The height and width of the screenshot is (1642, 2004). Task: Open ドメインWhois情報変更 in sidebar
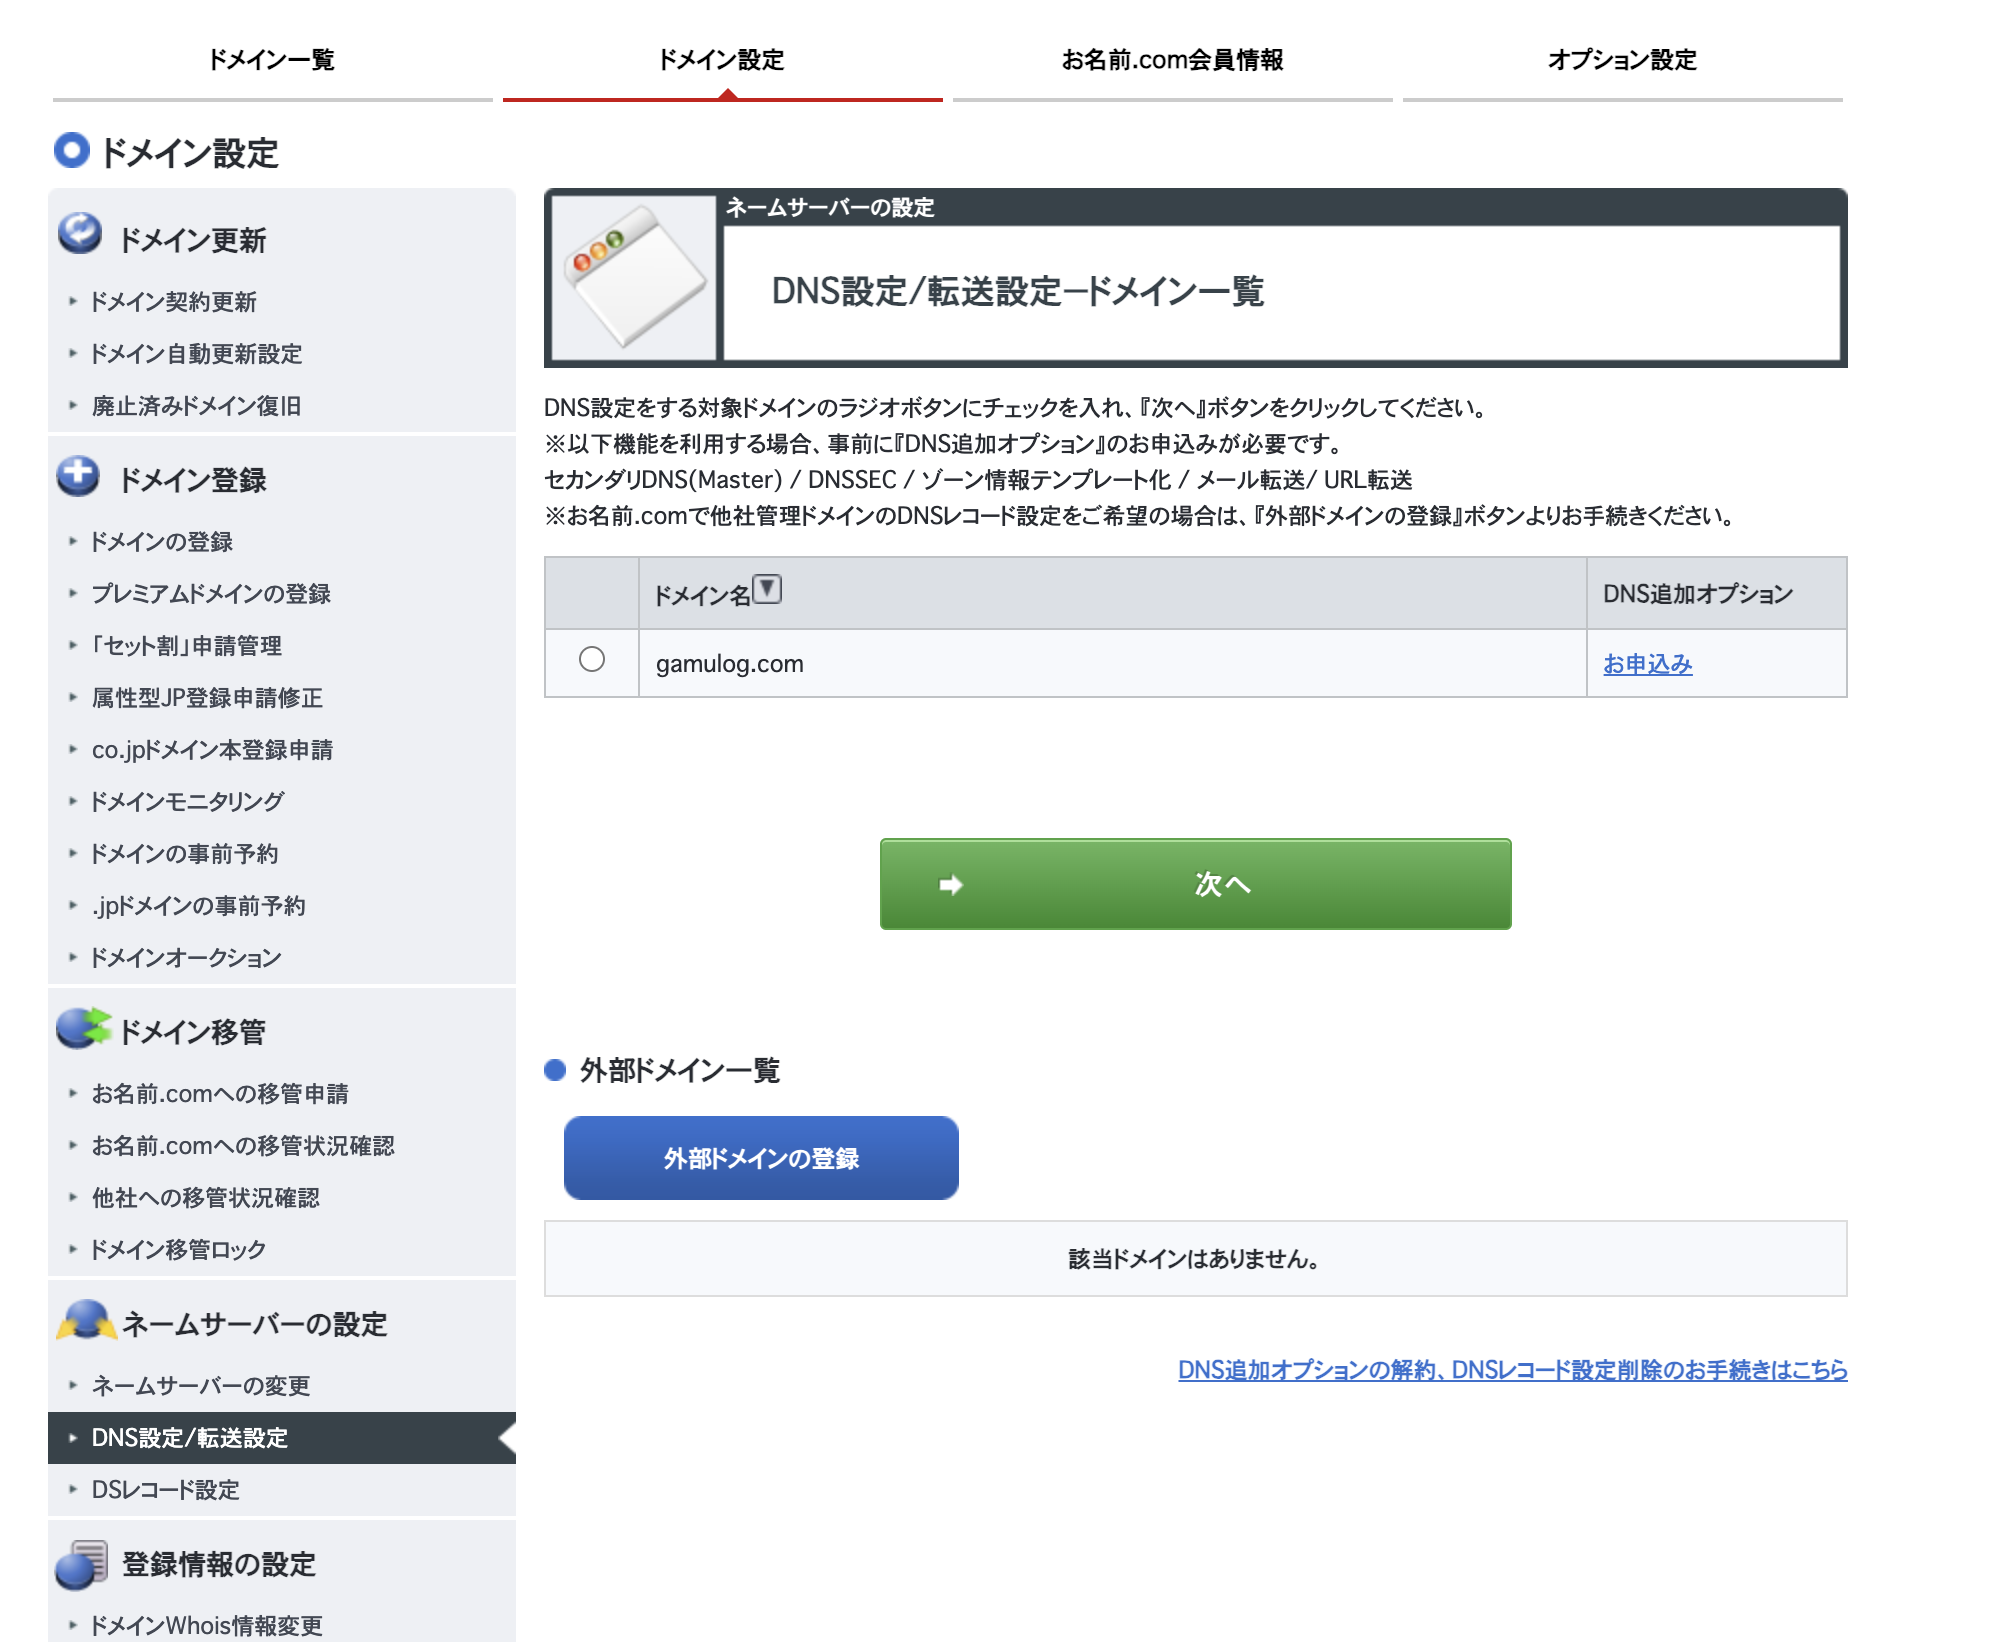(x=207, y=1626)
